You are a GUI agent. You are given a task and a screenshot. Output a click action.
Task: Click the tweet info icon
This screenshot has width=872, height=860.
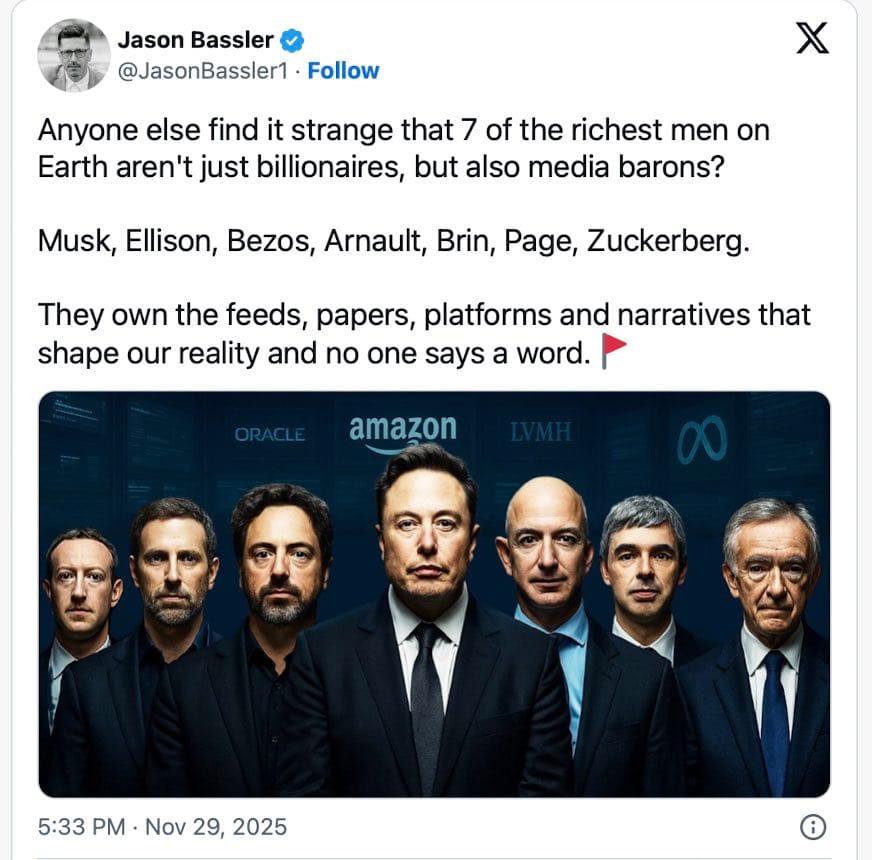815,827
